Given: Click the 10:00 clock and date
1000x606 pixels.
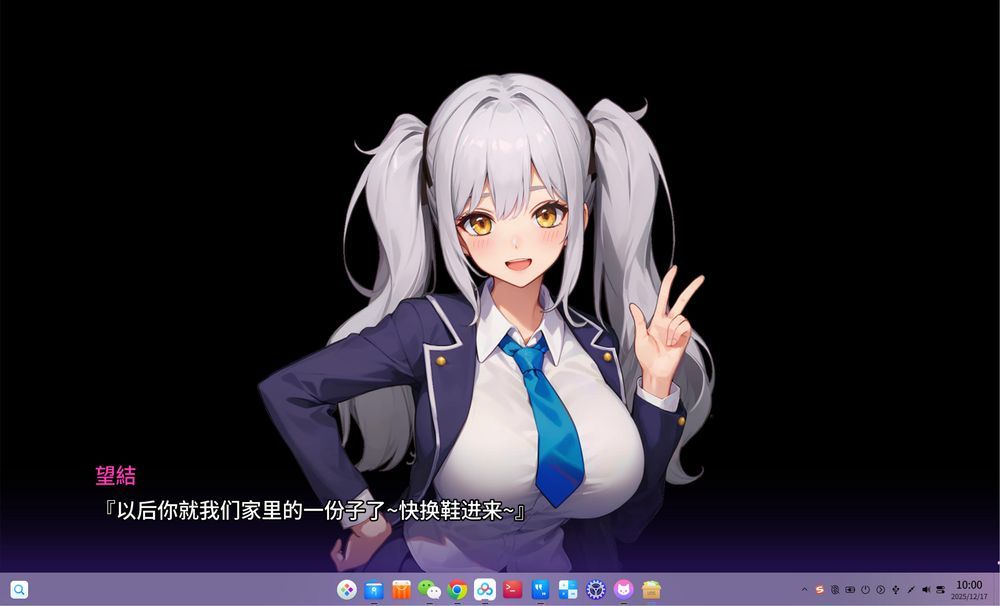Looking at the screenshot, I should pos(969,590).
